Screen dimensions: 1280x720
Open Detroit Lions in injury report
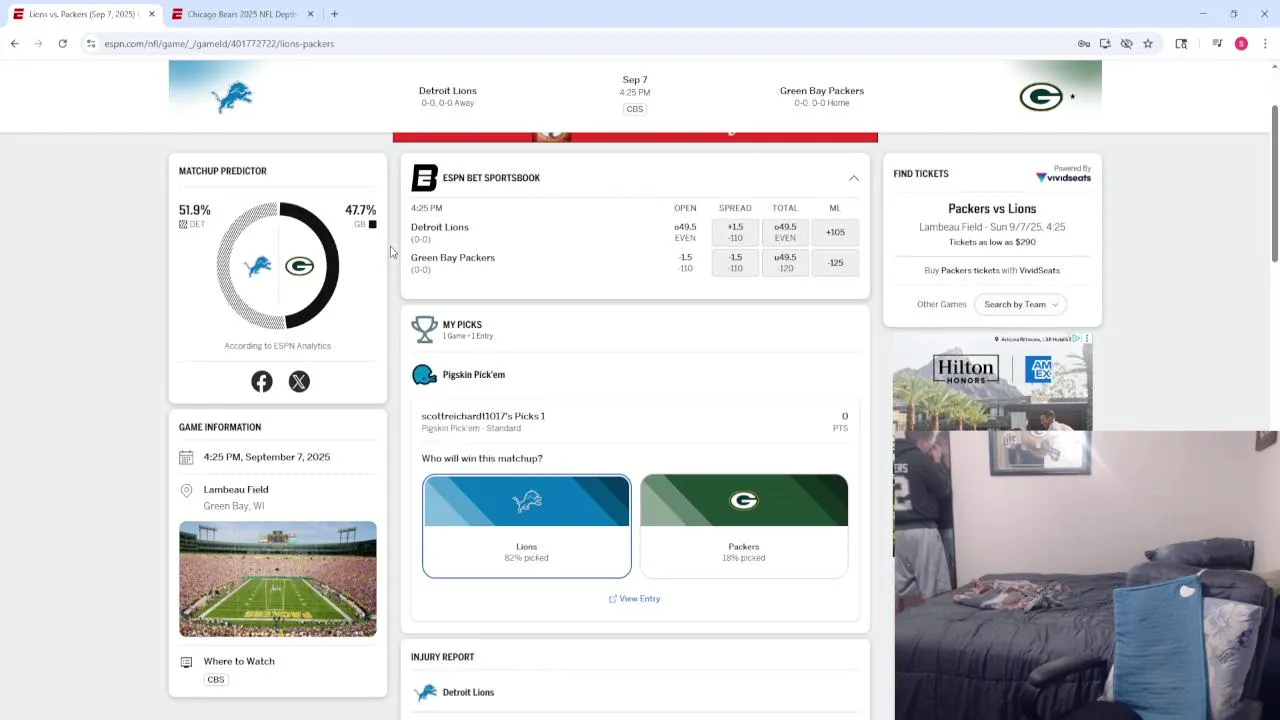pos(468,692)
